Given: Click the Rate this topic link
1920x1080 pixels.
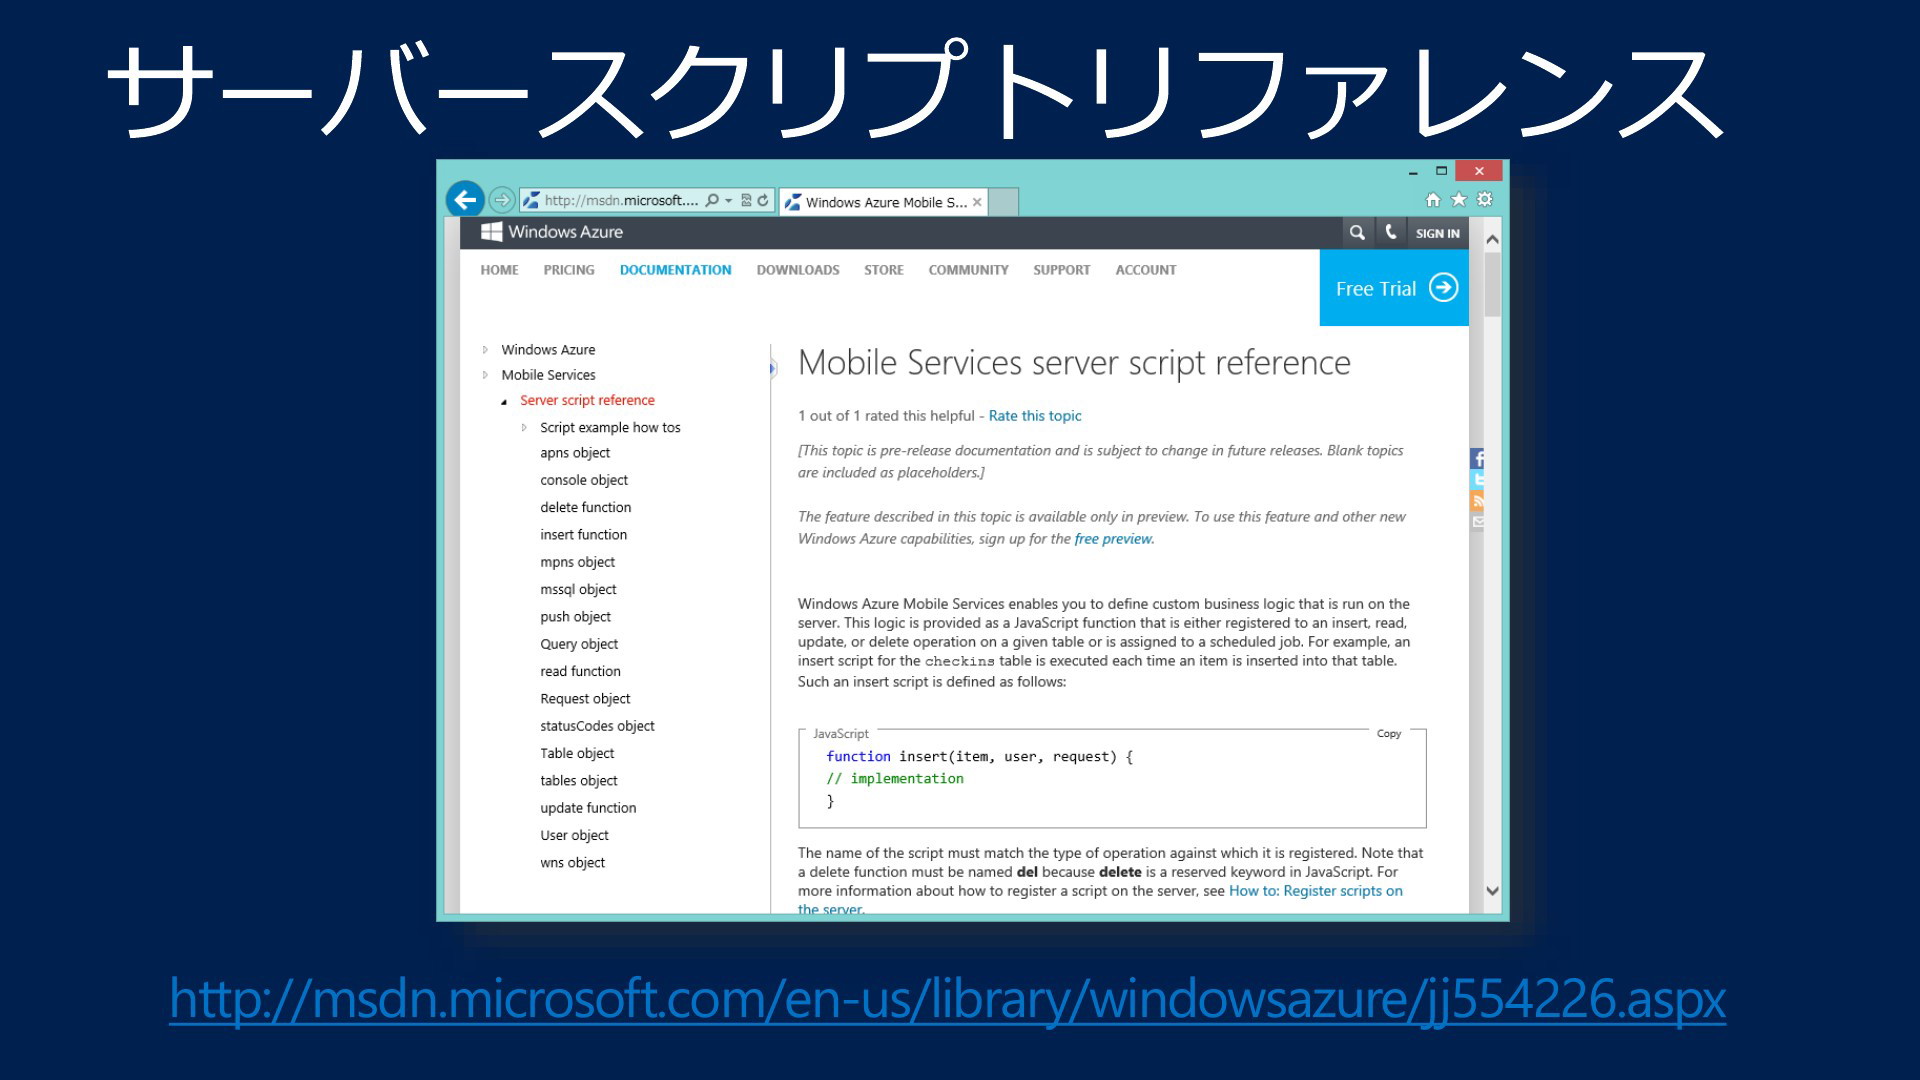Looking at the screenshot, I should (1035, 416).
